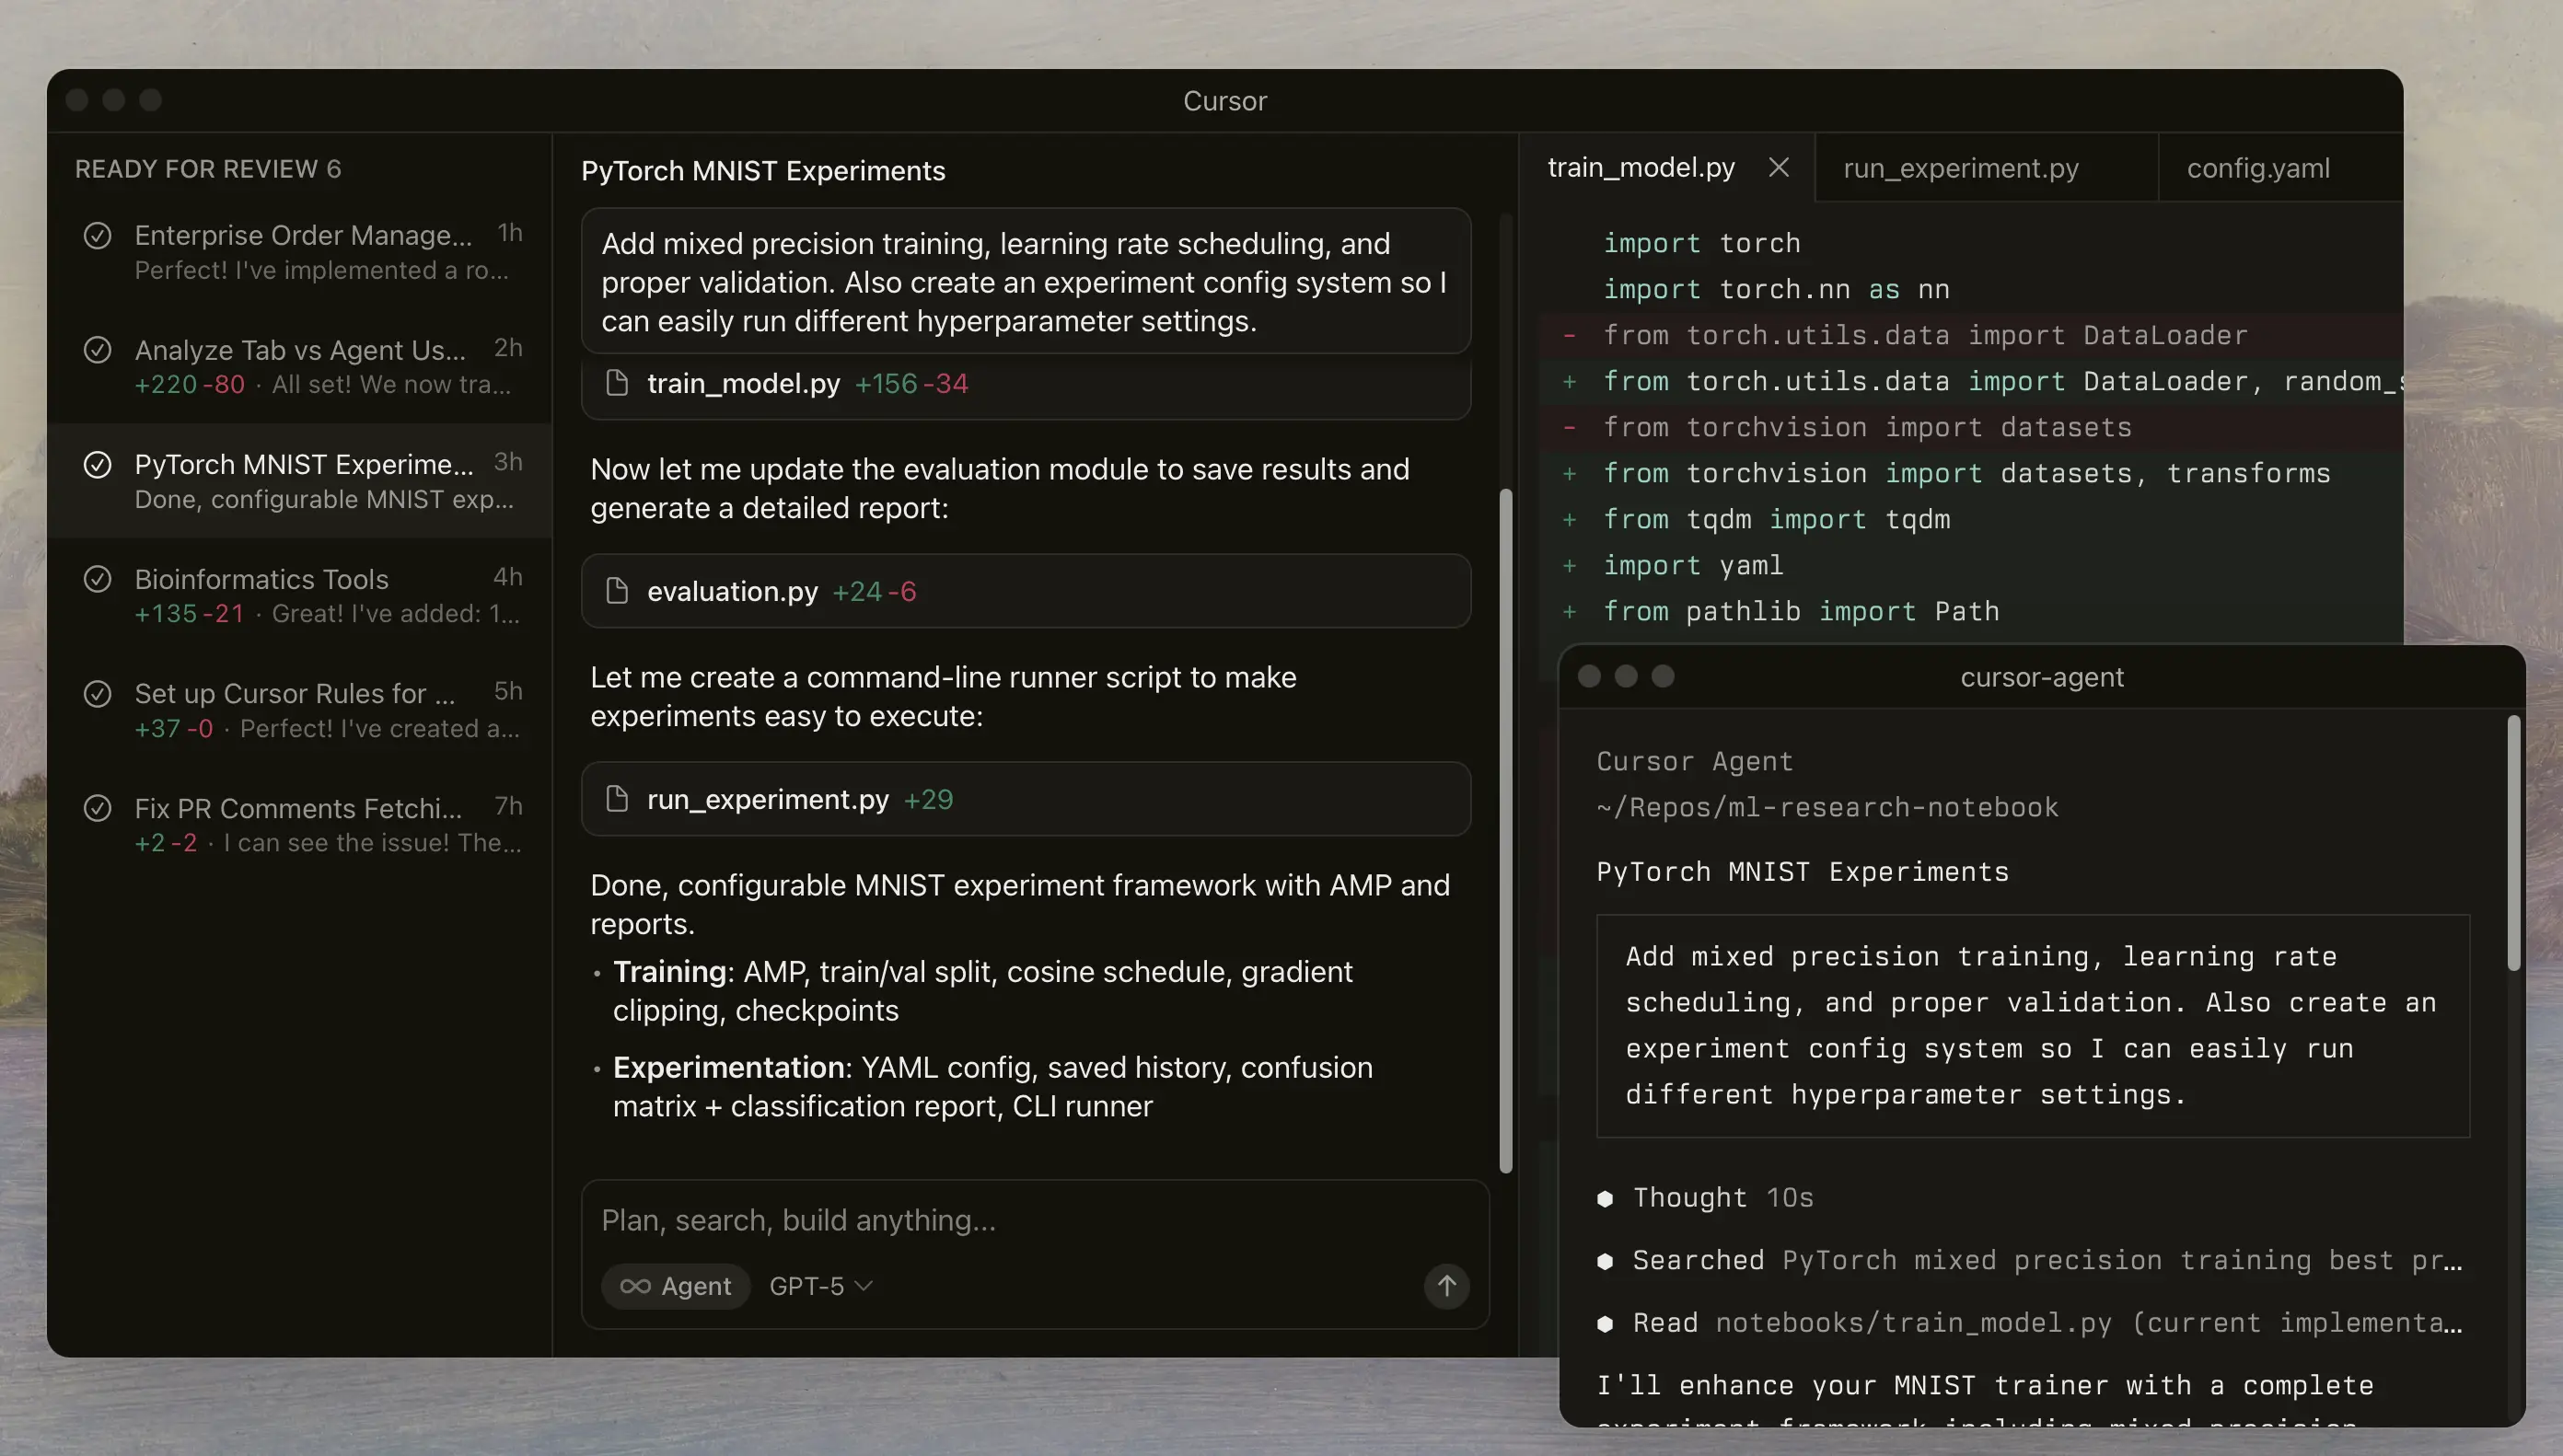This screenshot has width=2563, height=1456.
Task: Click the send arrow button in the chat input
Action: [1446, 1286]
